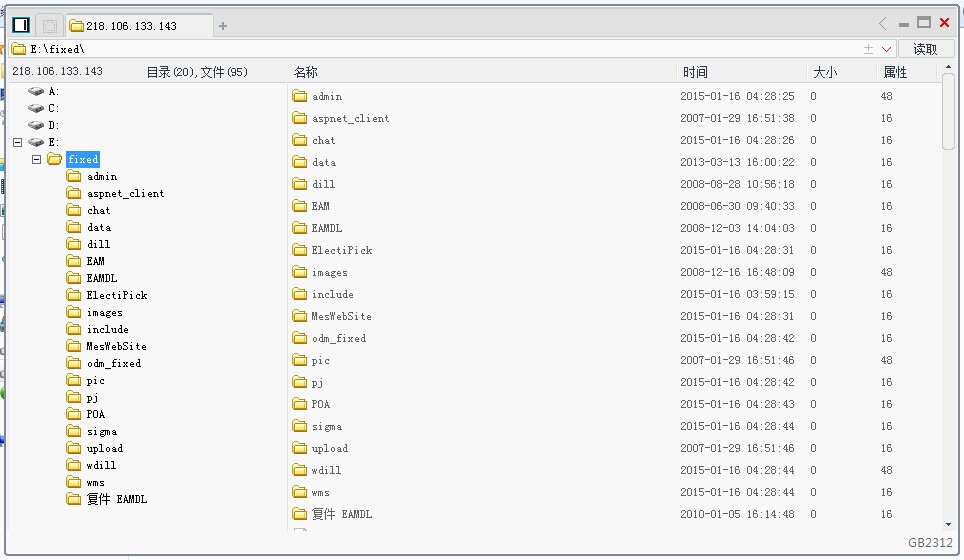Click the 目录(20),文件(95) count label
This screenshot has height=560, width=964.
coord(197,72)
